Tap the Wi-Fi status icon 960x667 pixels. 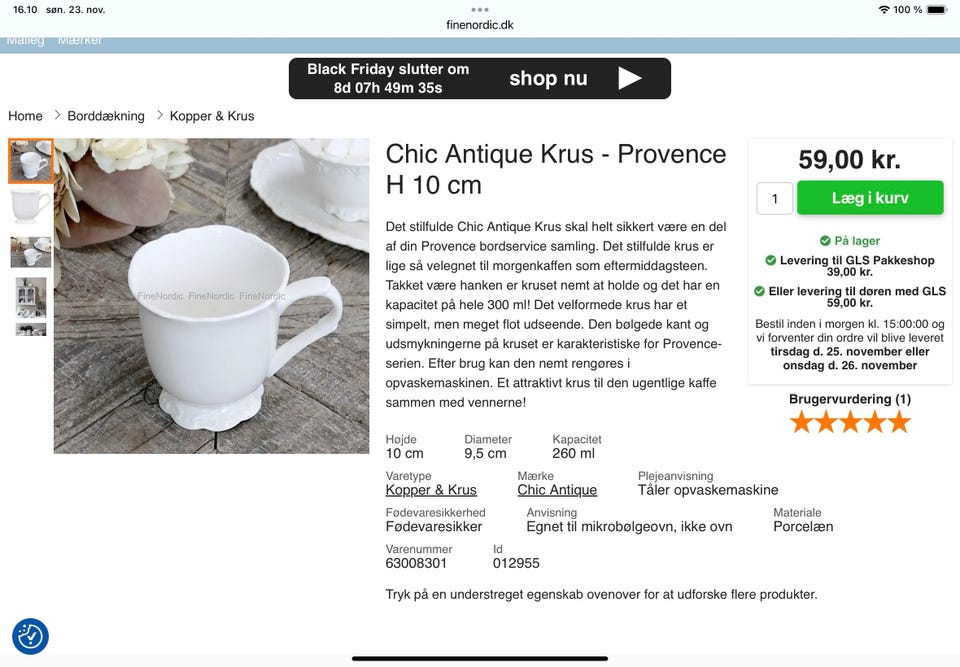[x=884, y=9]
